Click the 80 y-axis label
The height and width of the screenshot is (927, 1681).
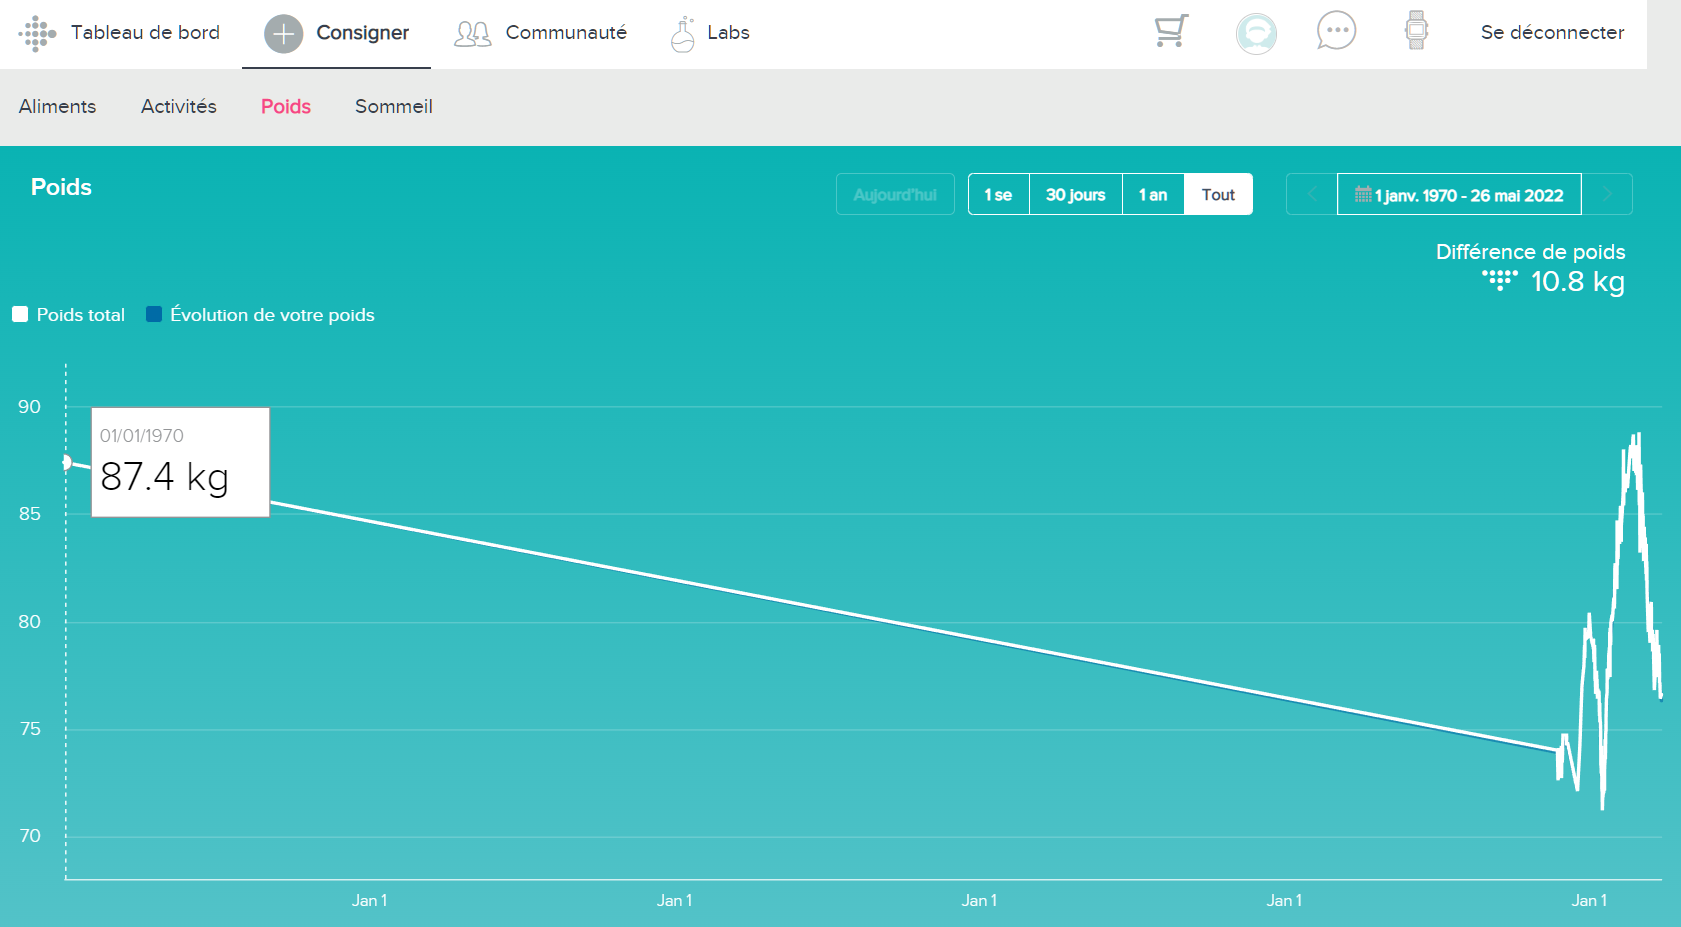[30, 622]
